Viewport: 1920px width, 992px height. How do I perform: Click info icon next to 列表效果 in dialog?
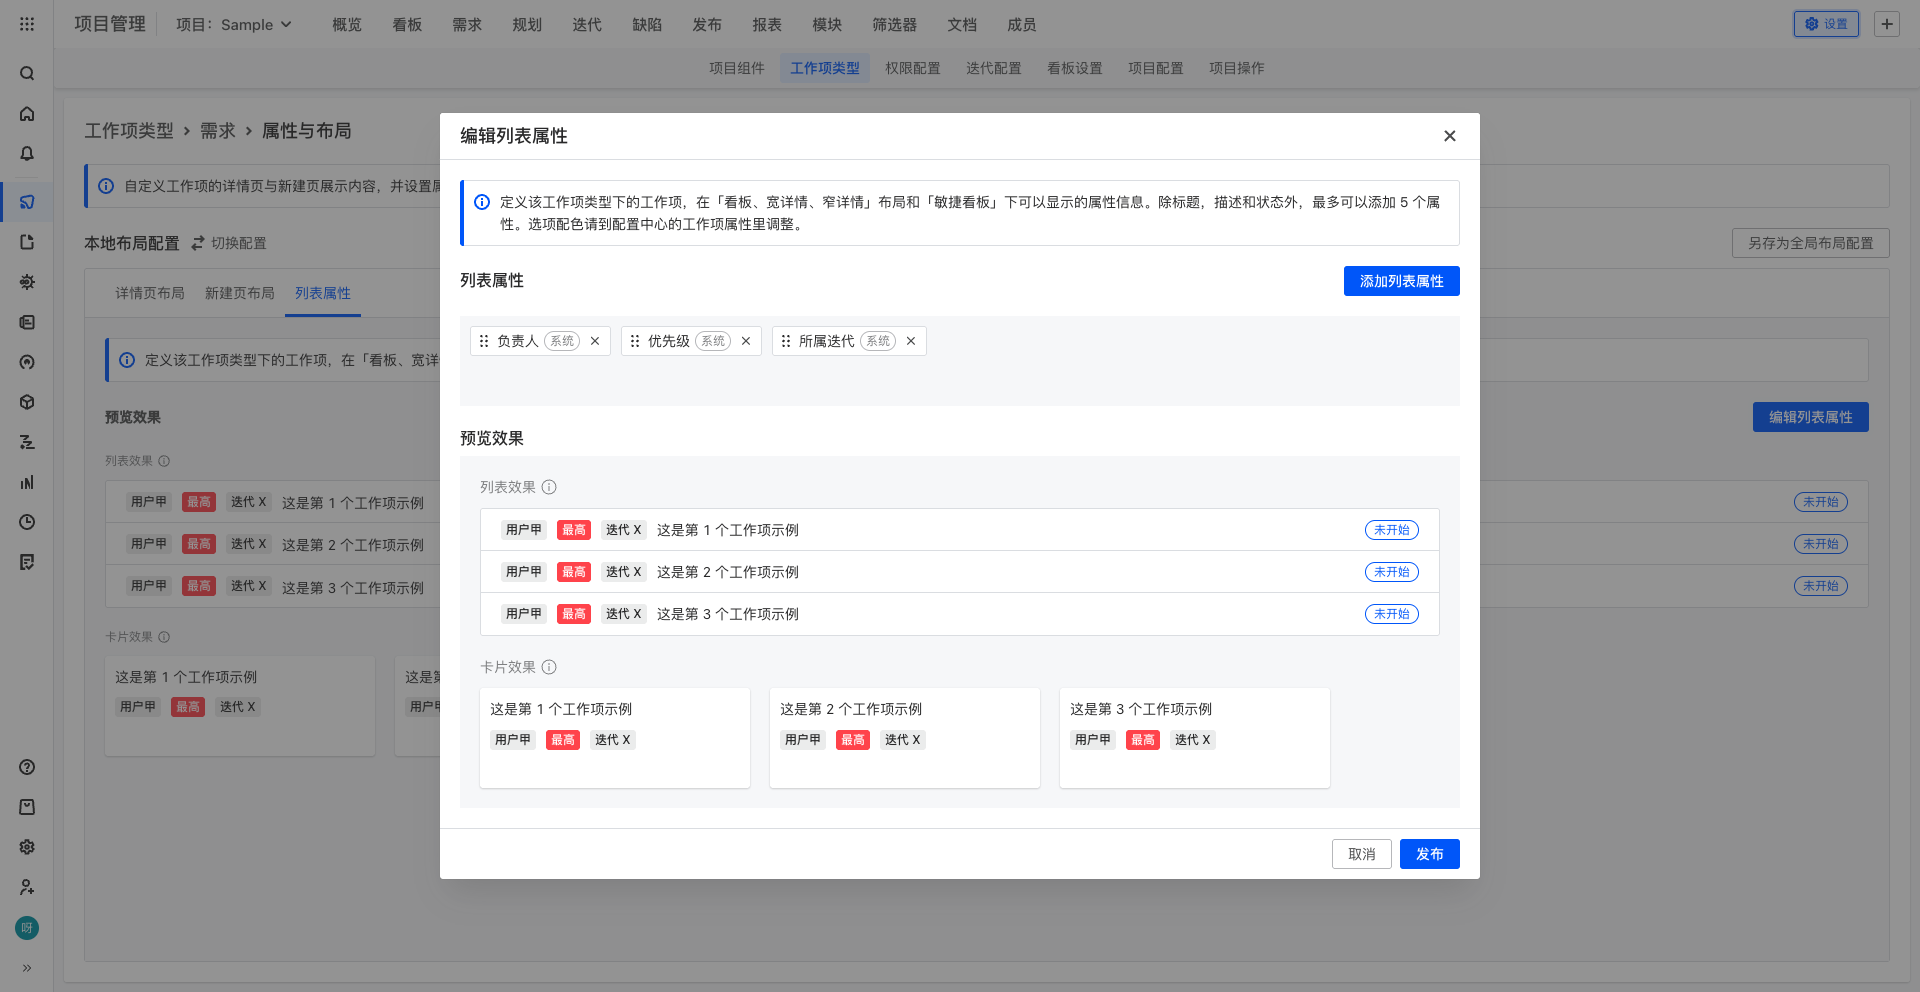549,487
